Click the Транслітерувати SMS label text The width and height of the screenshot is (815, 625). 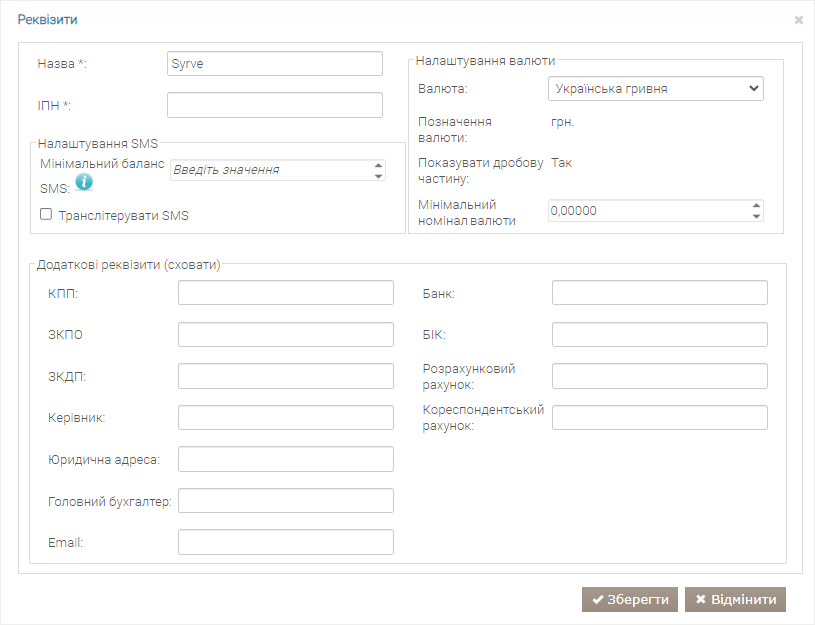(x=124, y=215)
